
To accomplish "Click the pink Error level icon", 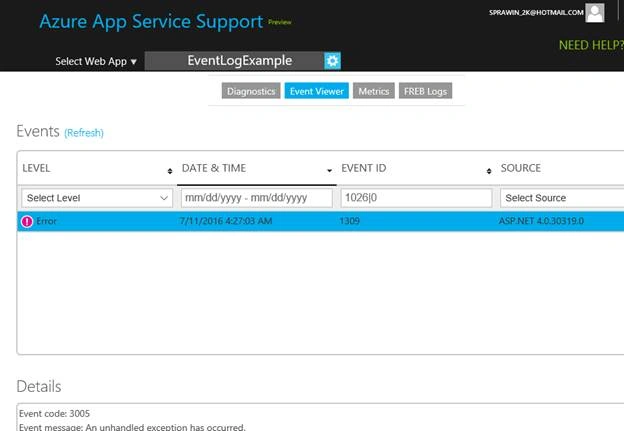I will click(x=27, y=221).
